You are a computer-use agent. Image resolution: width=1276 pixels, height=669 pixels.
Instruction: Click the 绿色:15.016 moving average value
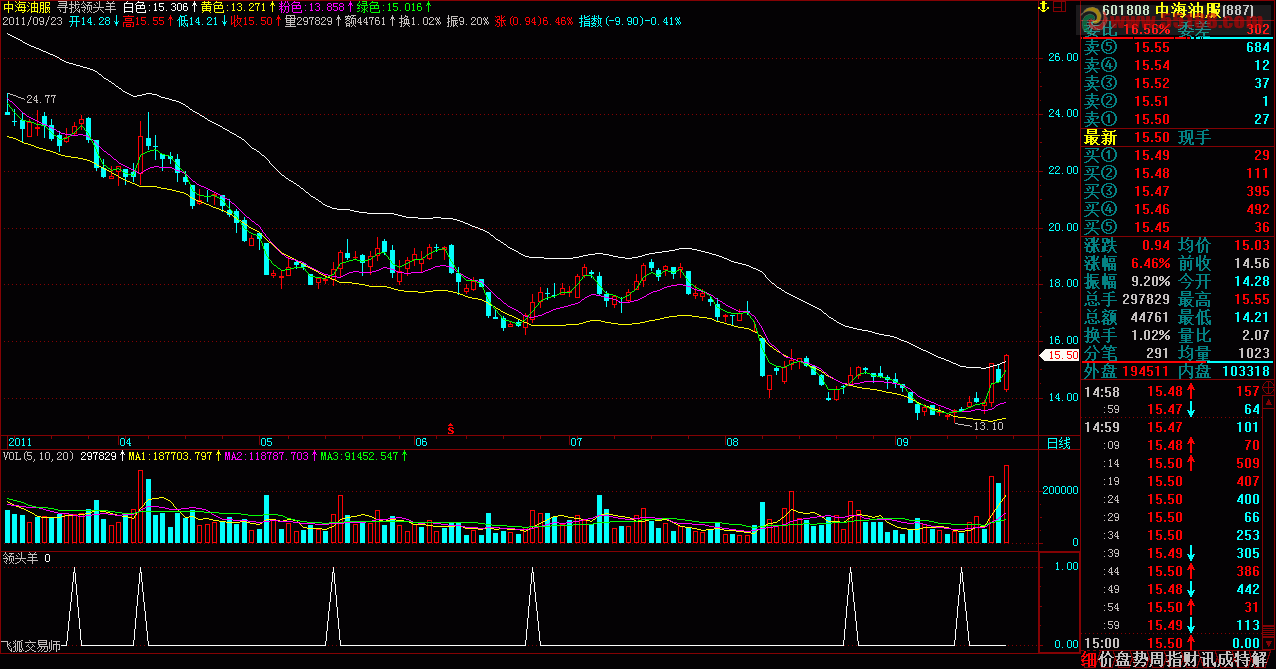(x=388, y=7)
